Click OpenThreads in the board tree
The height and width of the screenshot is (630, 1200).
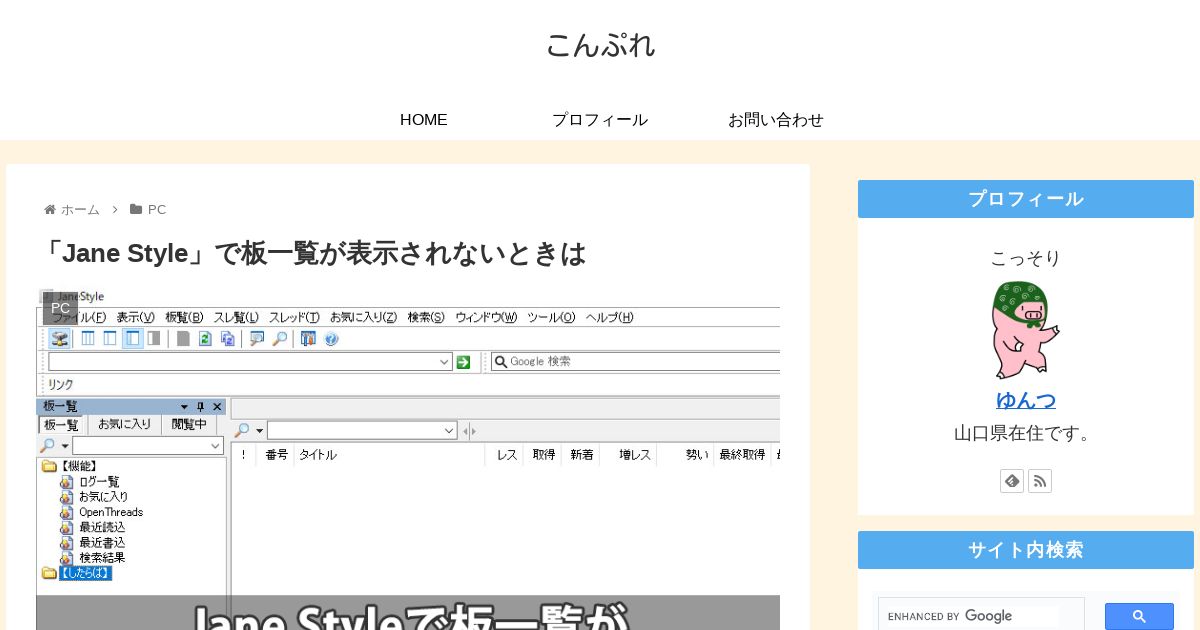point(111,512)
